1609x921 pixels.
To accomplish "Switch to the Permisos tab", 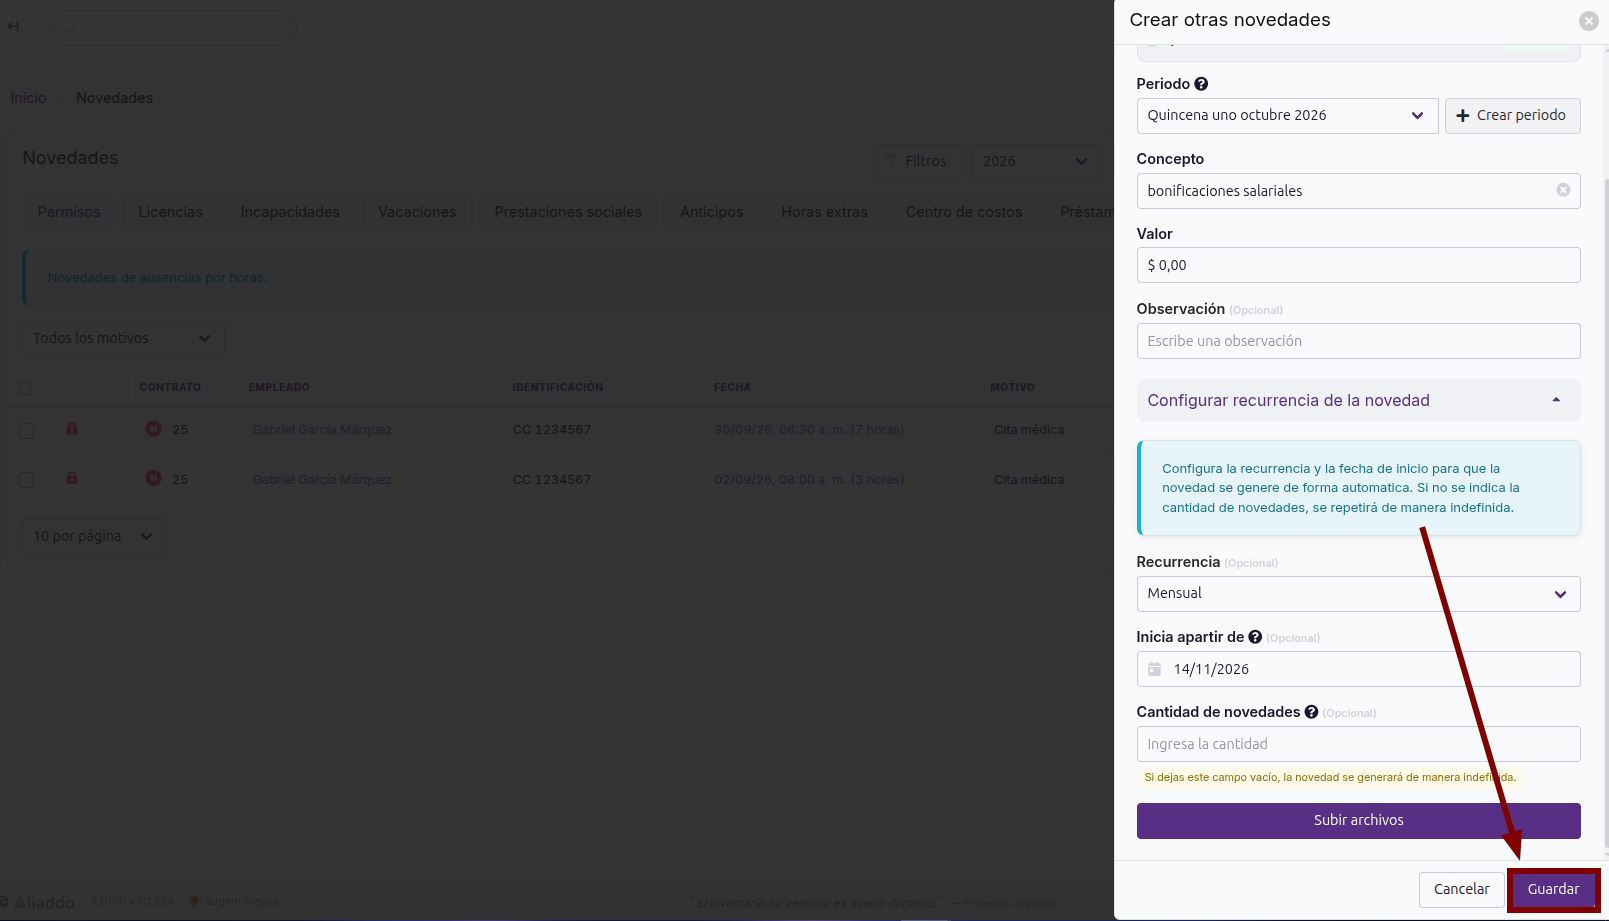I will point(69,212).
